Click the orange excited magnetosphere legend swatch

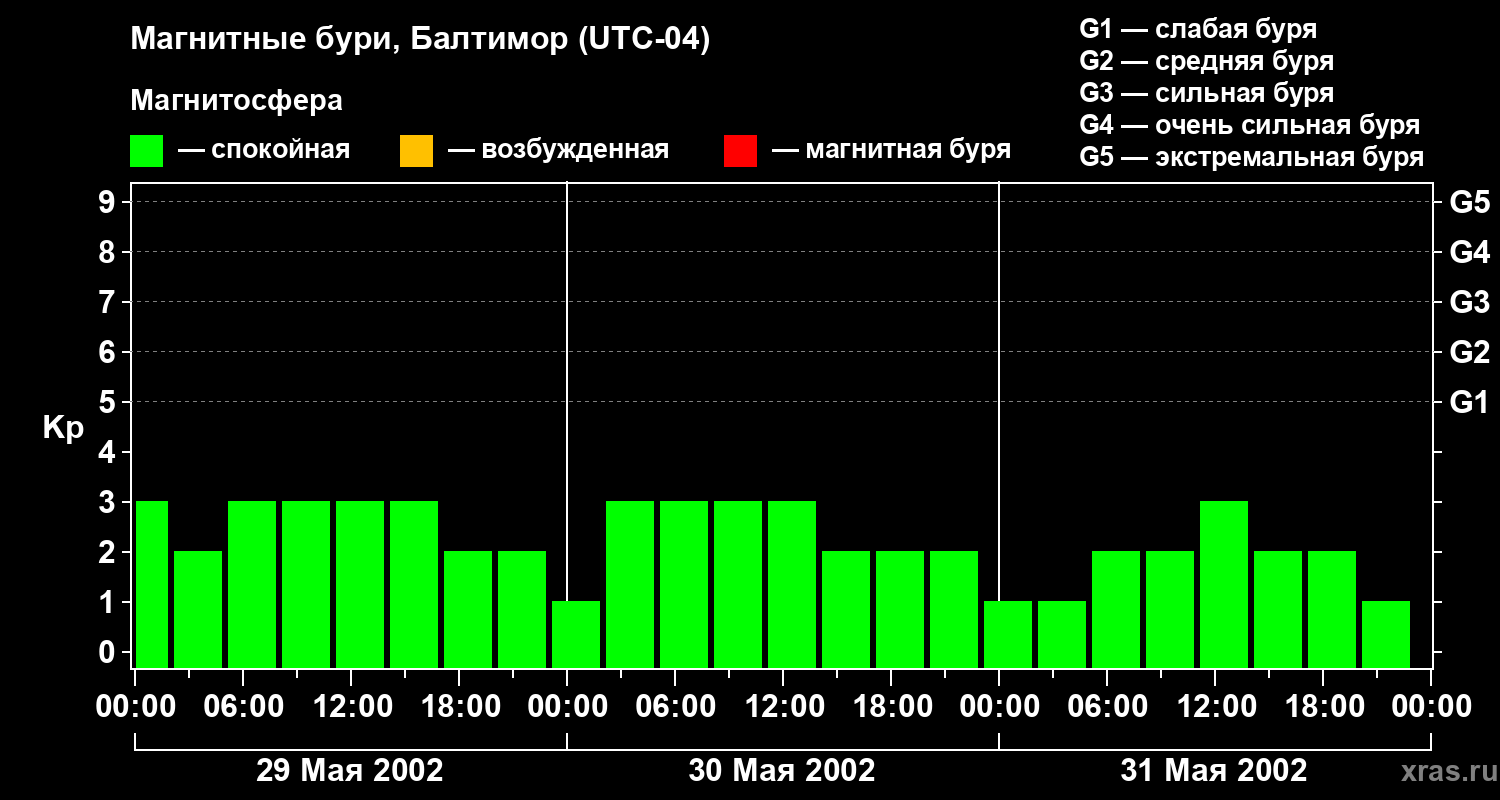click(416, 151)
